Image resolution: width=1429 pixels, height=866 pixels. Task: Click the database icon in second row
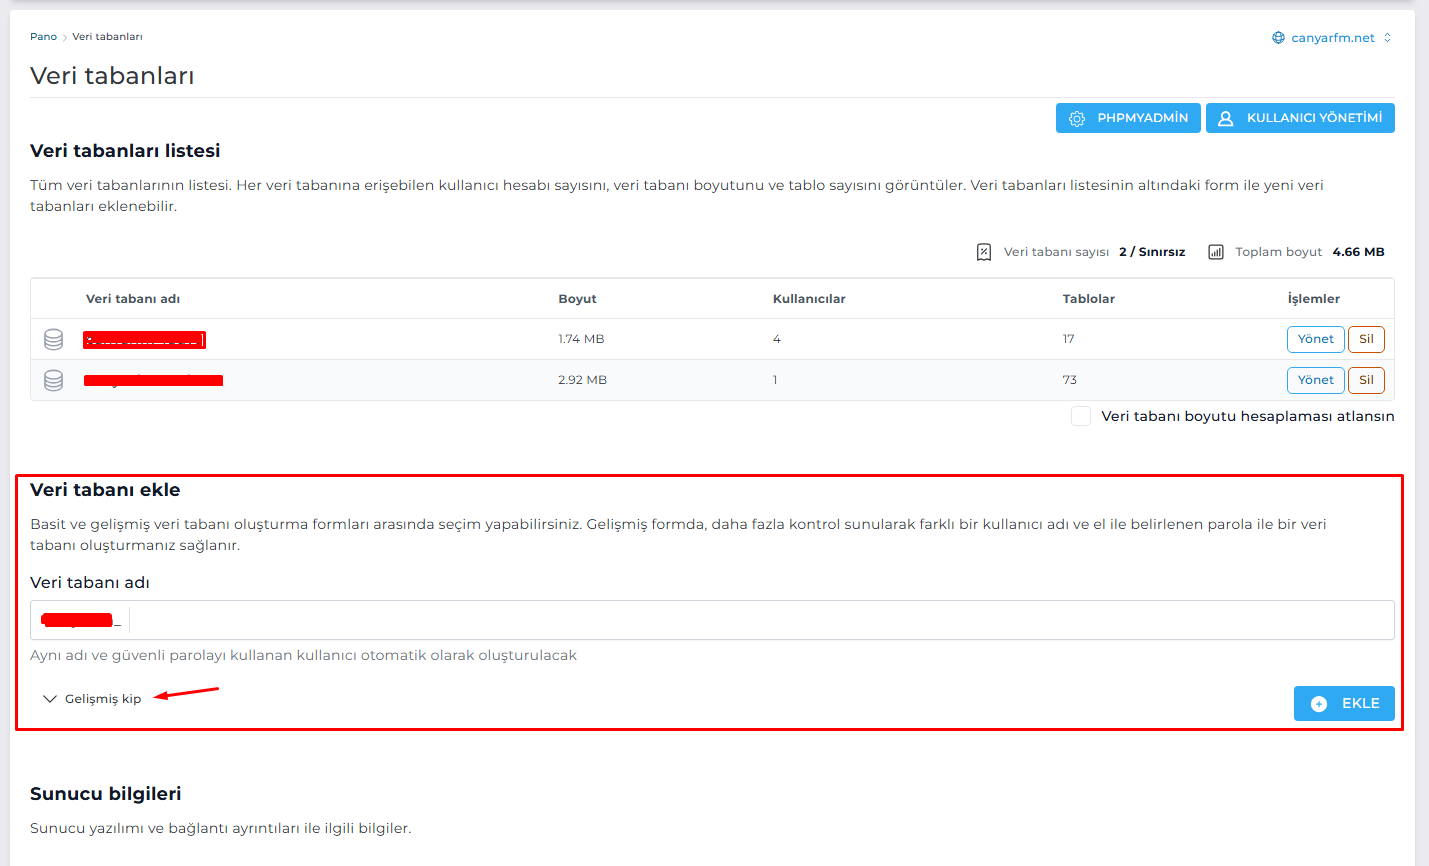pos(54,380)
